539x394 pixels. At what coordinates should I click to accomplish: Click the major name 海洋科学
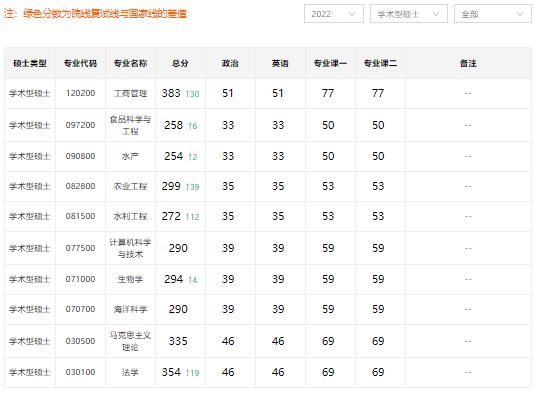click(x=130, y=309)
